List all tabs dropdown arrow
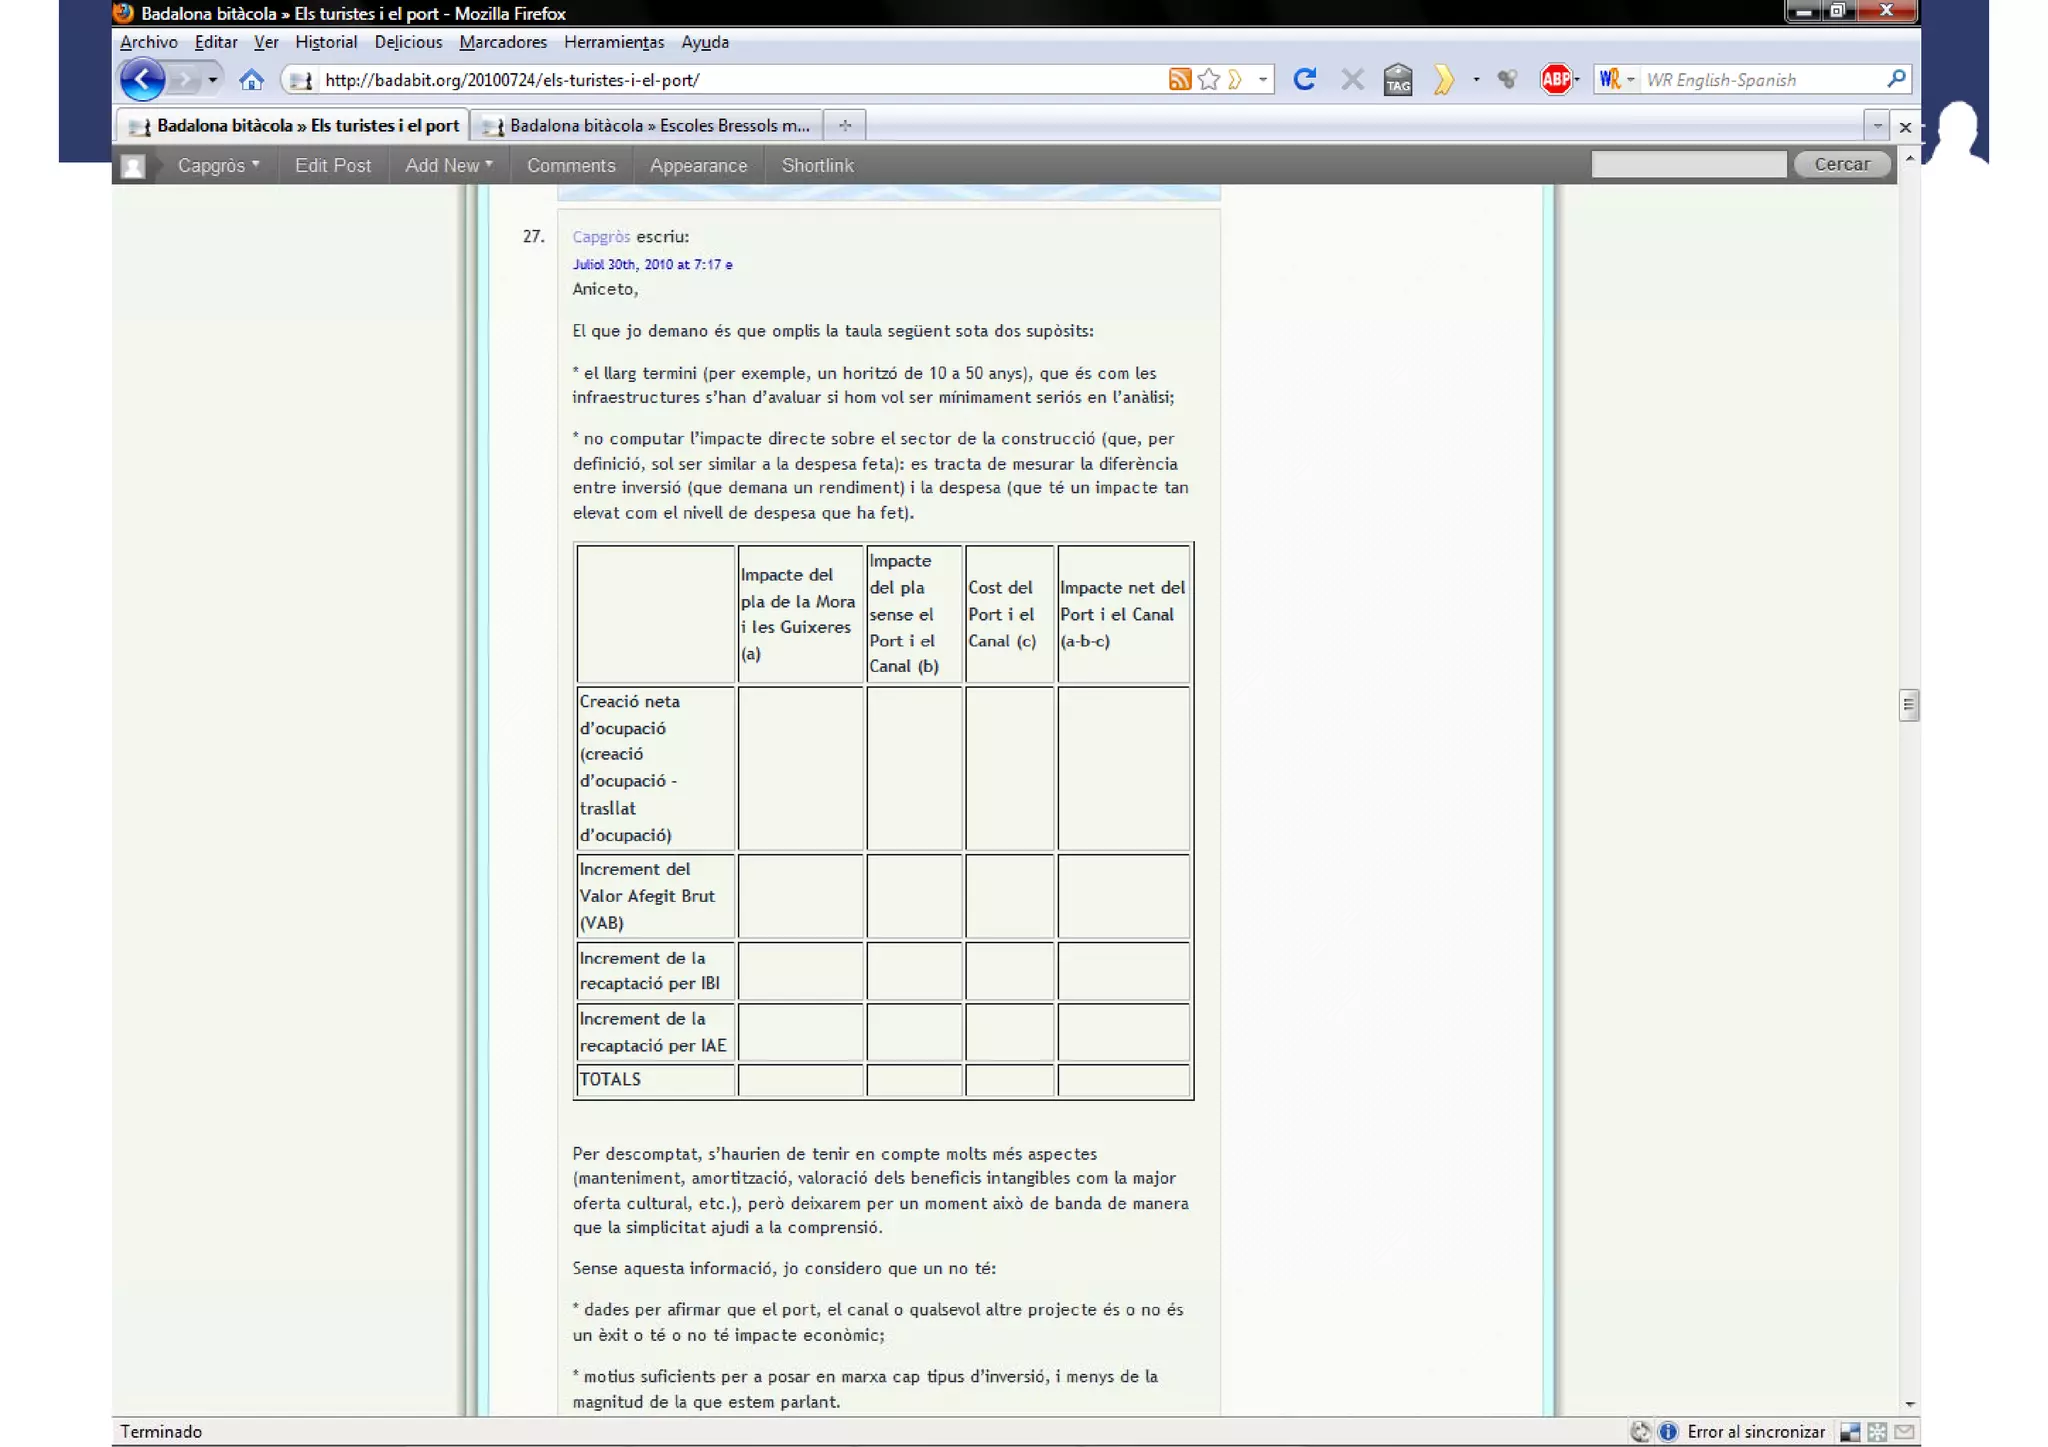 coord(1877,126)
